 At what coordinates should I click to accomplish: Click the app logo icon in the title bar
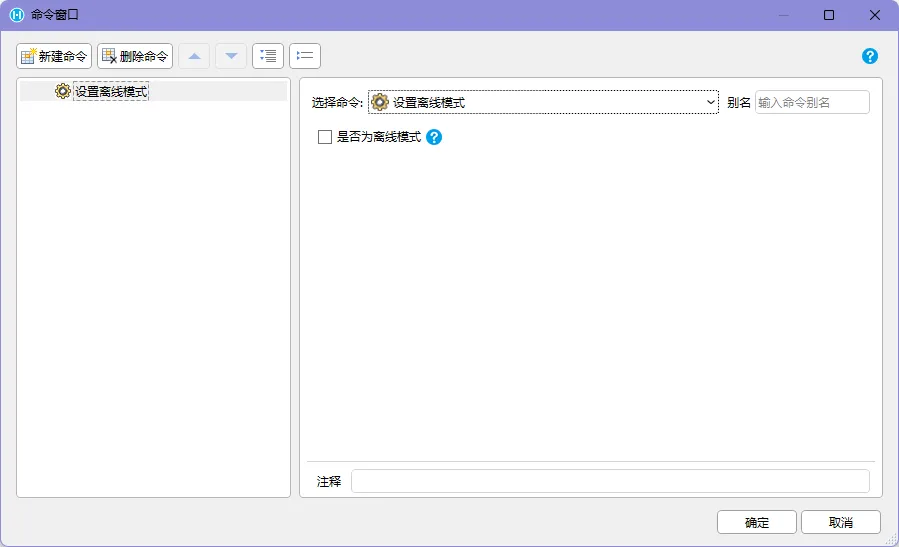17,15
